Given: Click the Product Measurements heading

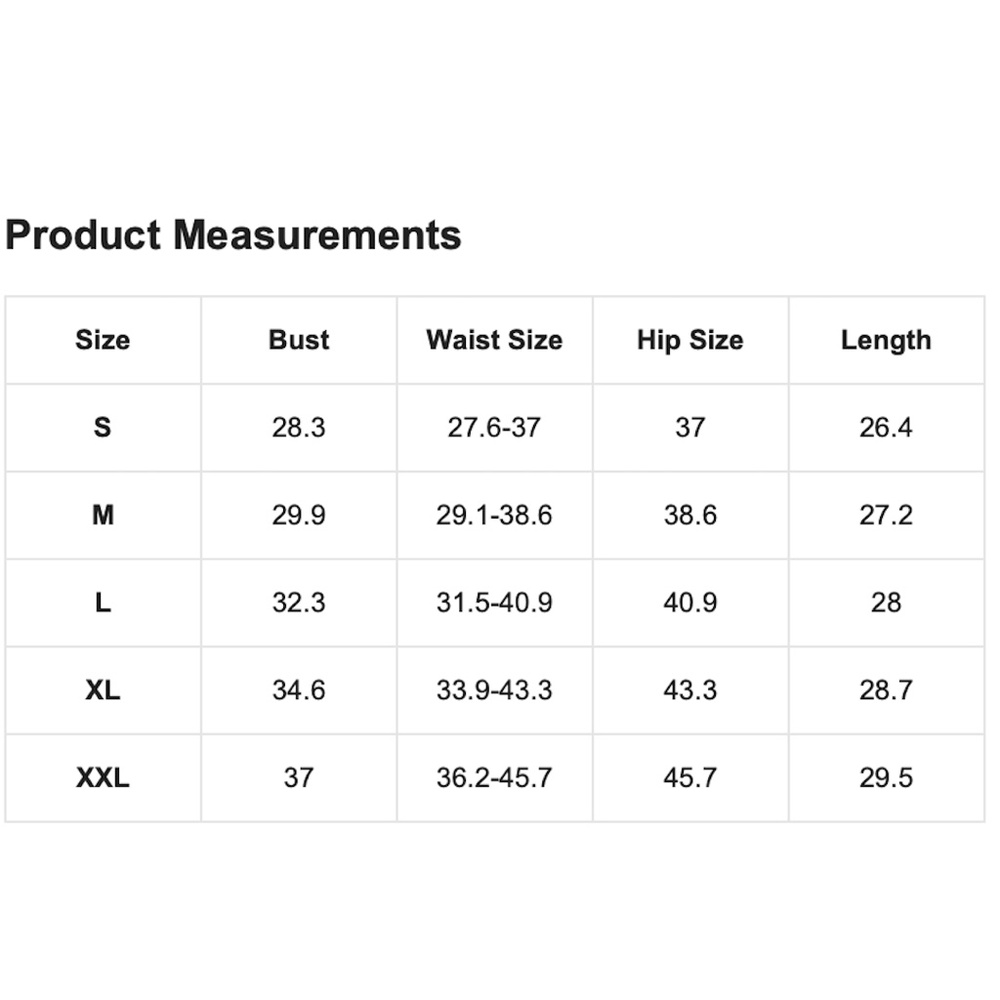Looking at the screenshot, I should [233, 236].
